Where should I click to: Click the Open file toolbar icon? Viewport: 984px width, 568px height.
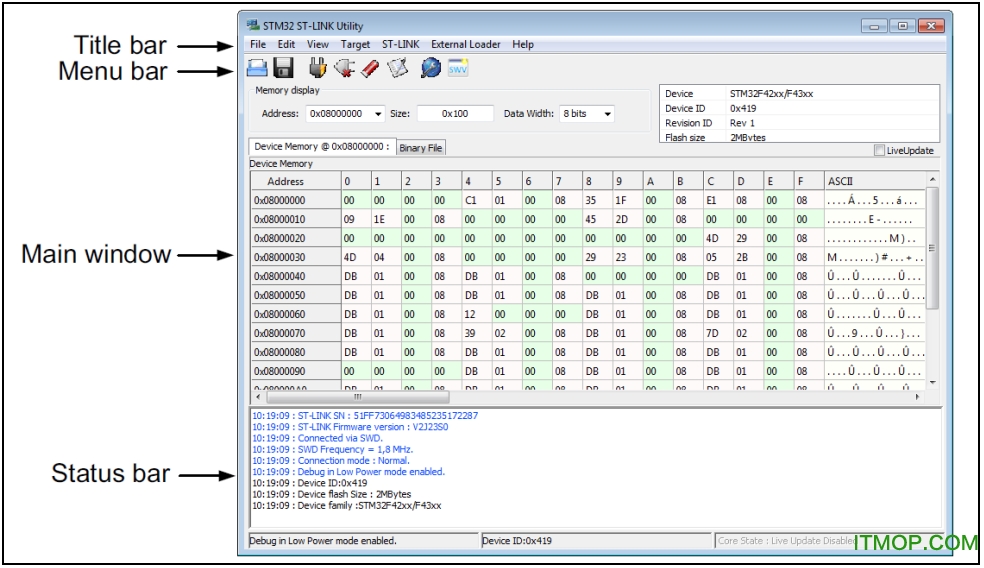pyautogui.click(x=257, y=68)
